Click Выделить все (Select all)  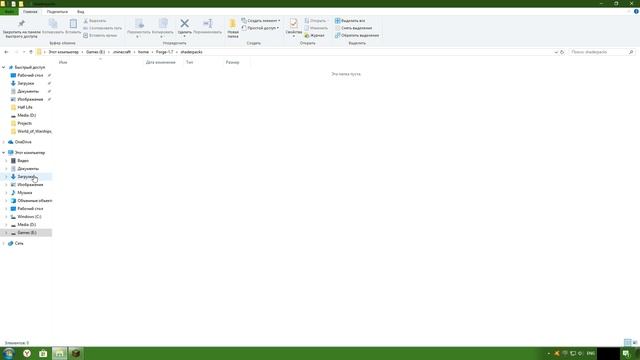coord(350,21)
